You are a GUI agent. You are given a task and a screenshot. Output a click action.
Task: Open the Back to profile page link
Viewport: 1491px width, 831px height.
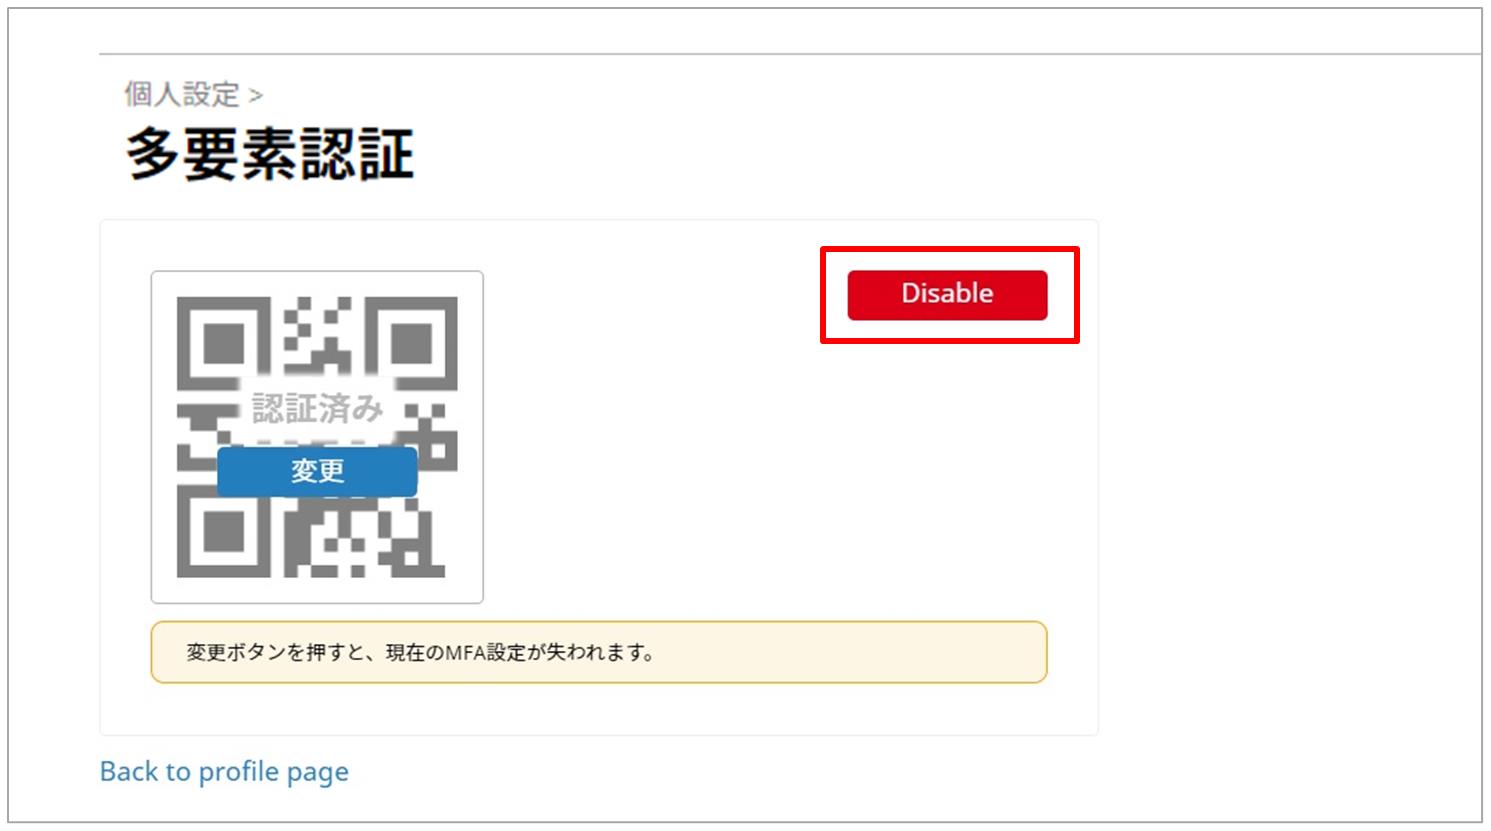[224, 772]
